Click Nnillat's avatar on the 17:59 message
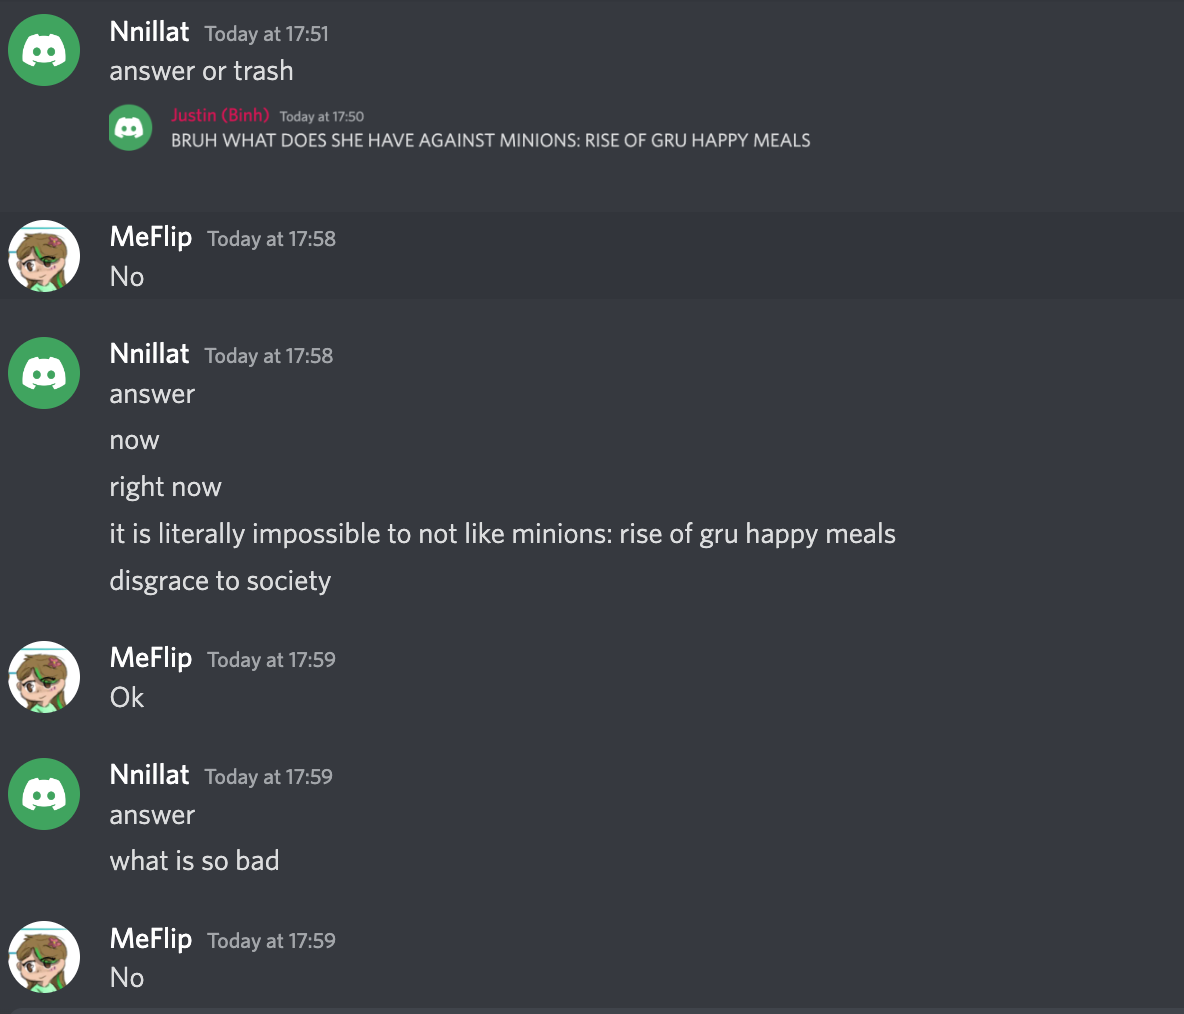The width and height of the screenshot is (1184, 1014). pos(44,794)
